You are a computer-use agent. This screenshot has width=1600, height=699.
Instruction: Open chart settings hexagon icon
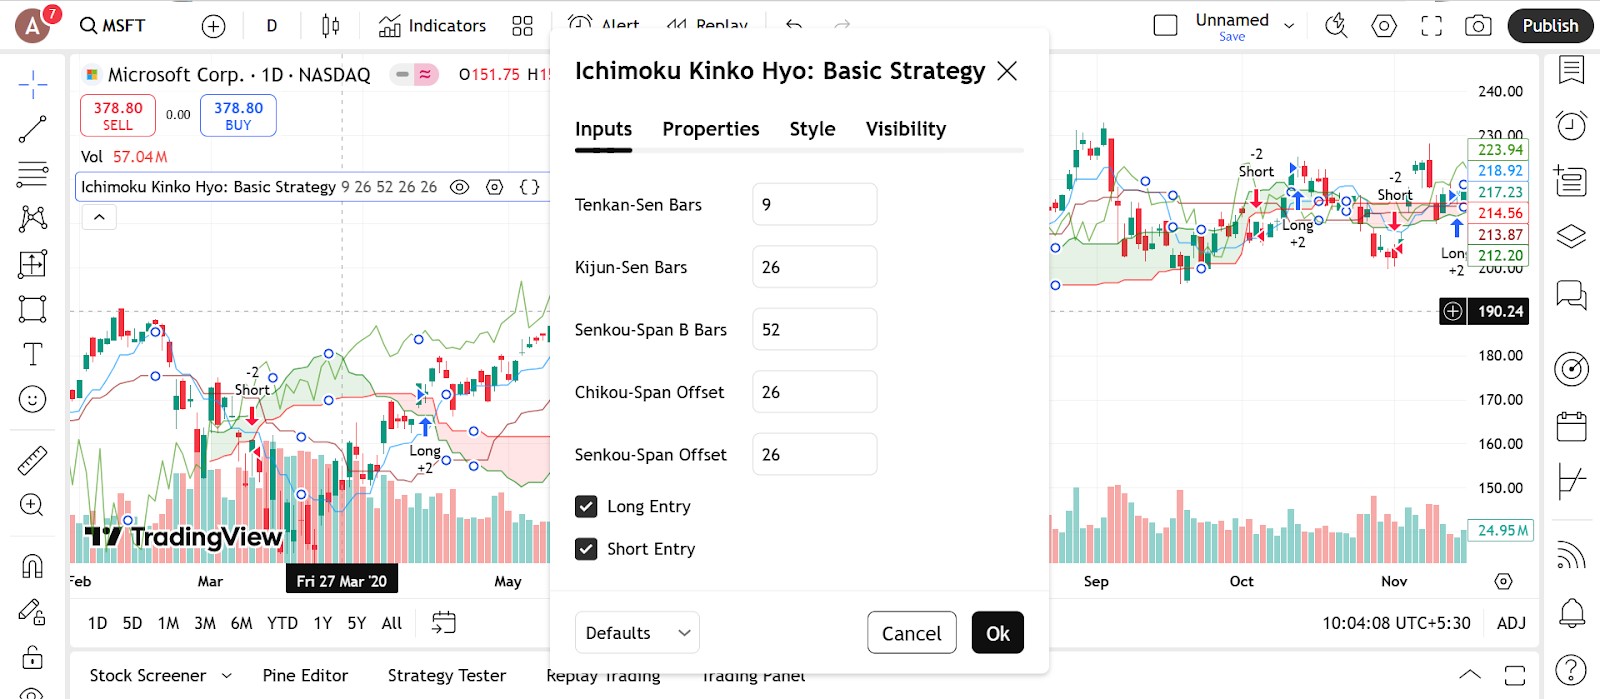(x=1384, y=26)
